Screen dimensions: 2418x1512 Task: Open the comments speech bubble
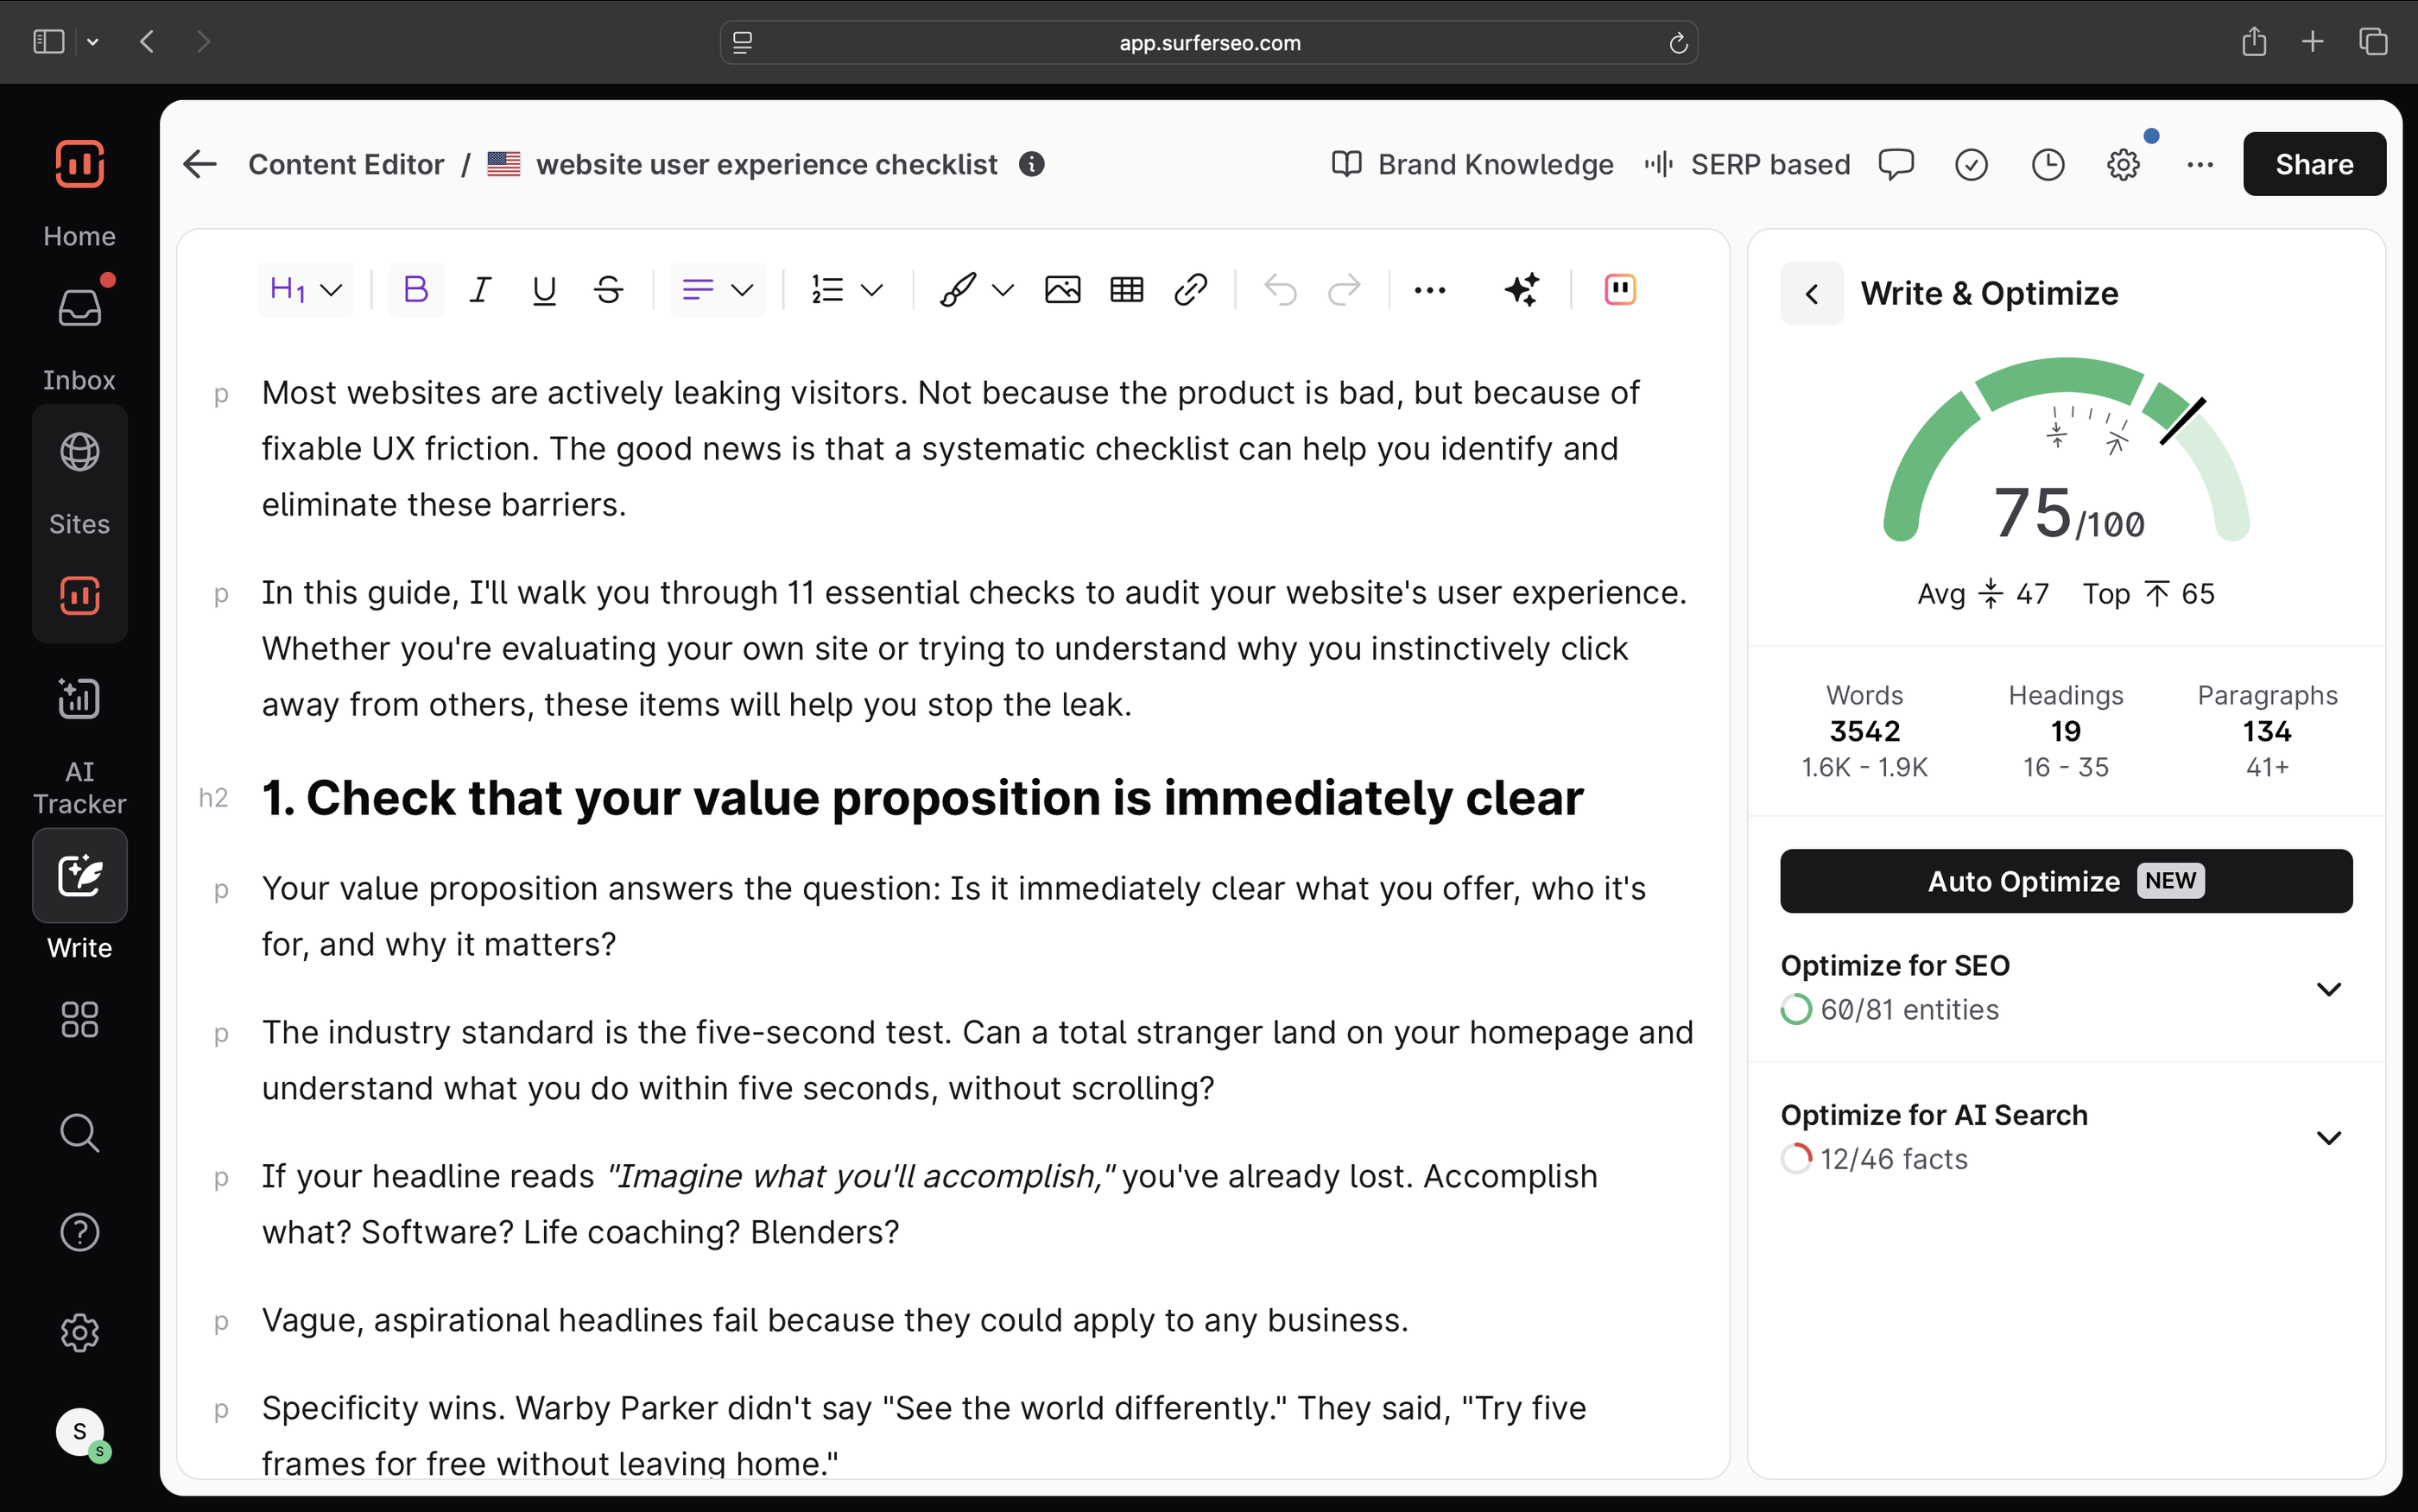(x=1895, y=164)
